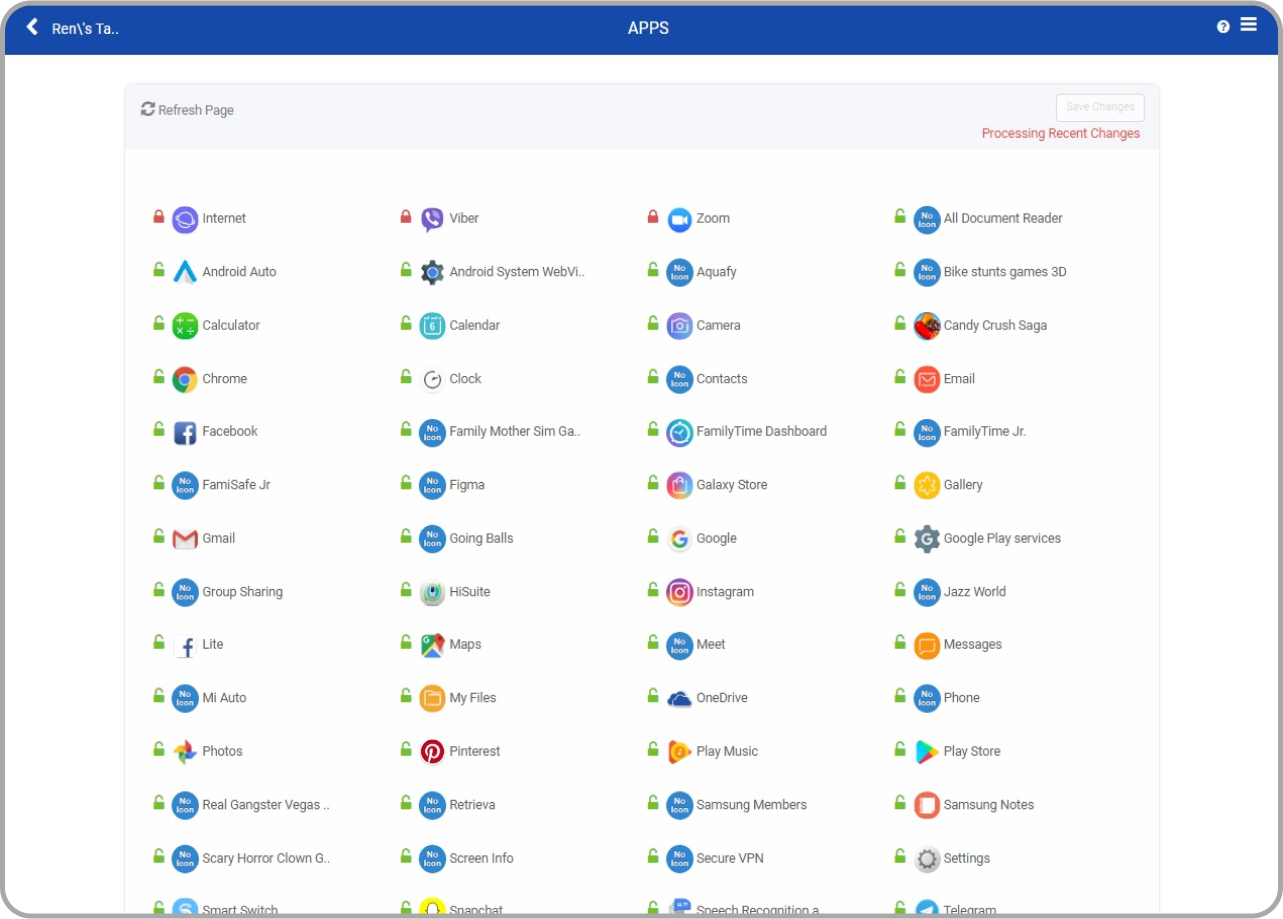Click the Bike stunts games 3D label
The image size is (1283, 919).
[x=1005, y=272]
